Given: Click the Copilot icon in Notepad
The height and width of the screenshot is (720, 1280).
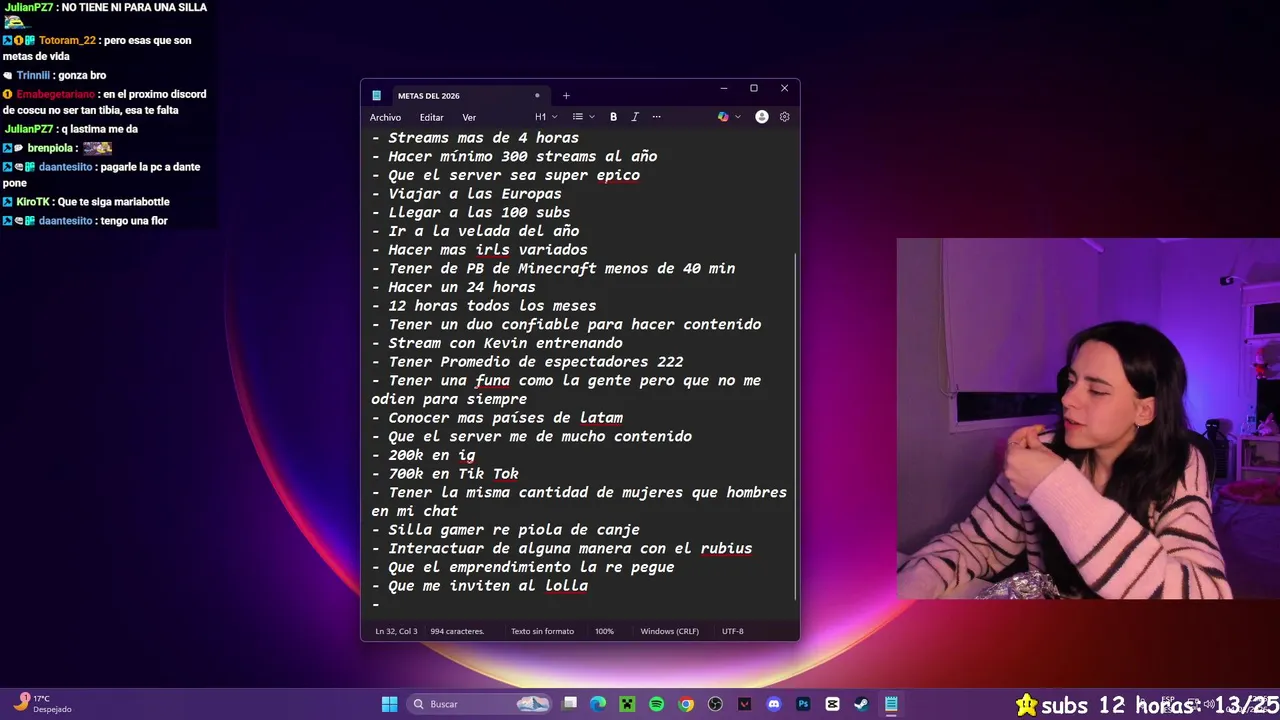Looking at the screenshot, I should (x=723, y=117).
